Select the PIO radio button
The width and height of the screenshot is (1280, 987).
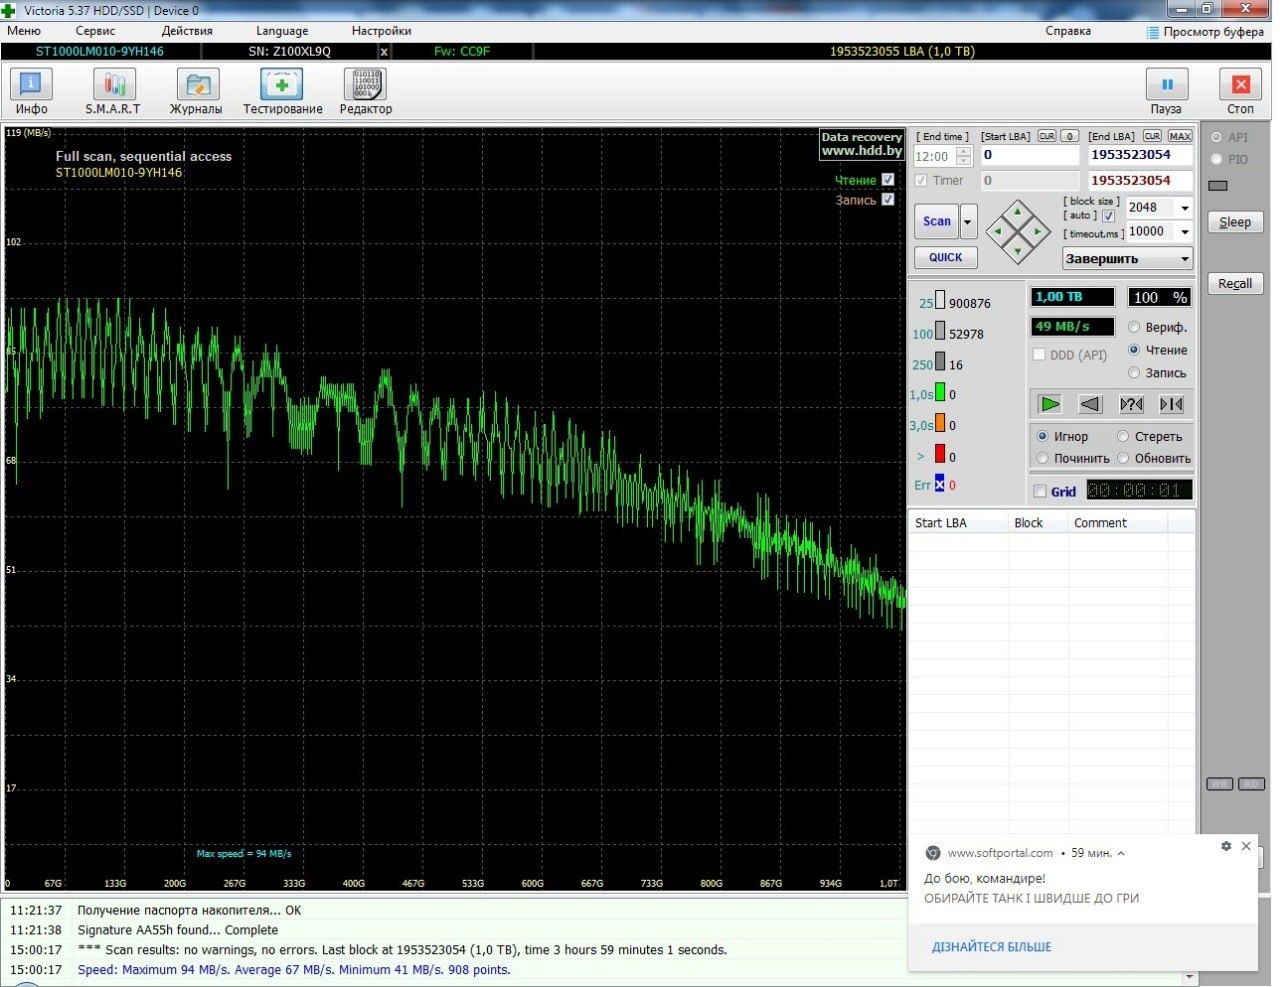1217,159
